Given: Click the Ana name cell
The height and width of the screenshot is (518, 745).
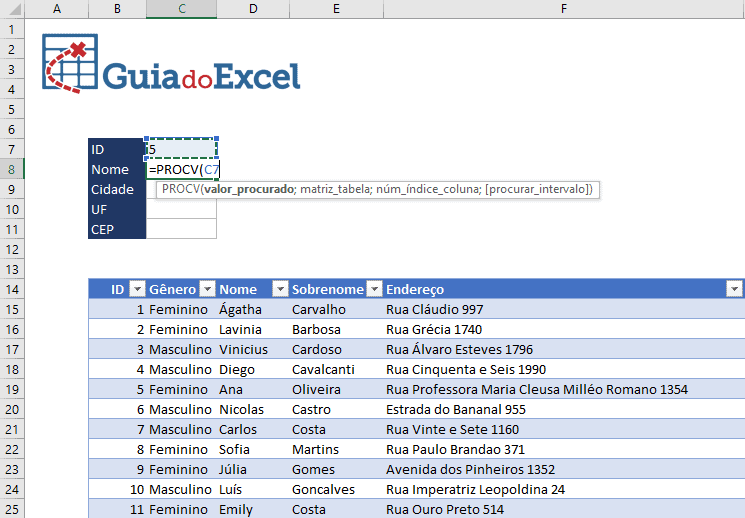Looking at the screenshot, I should (253, 389).
